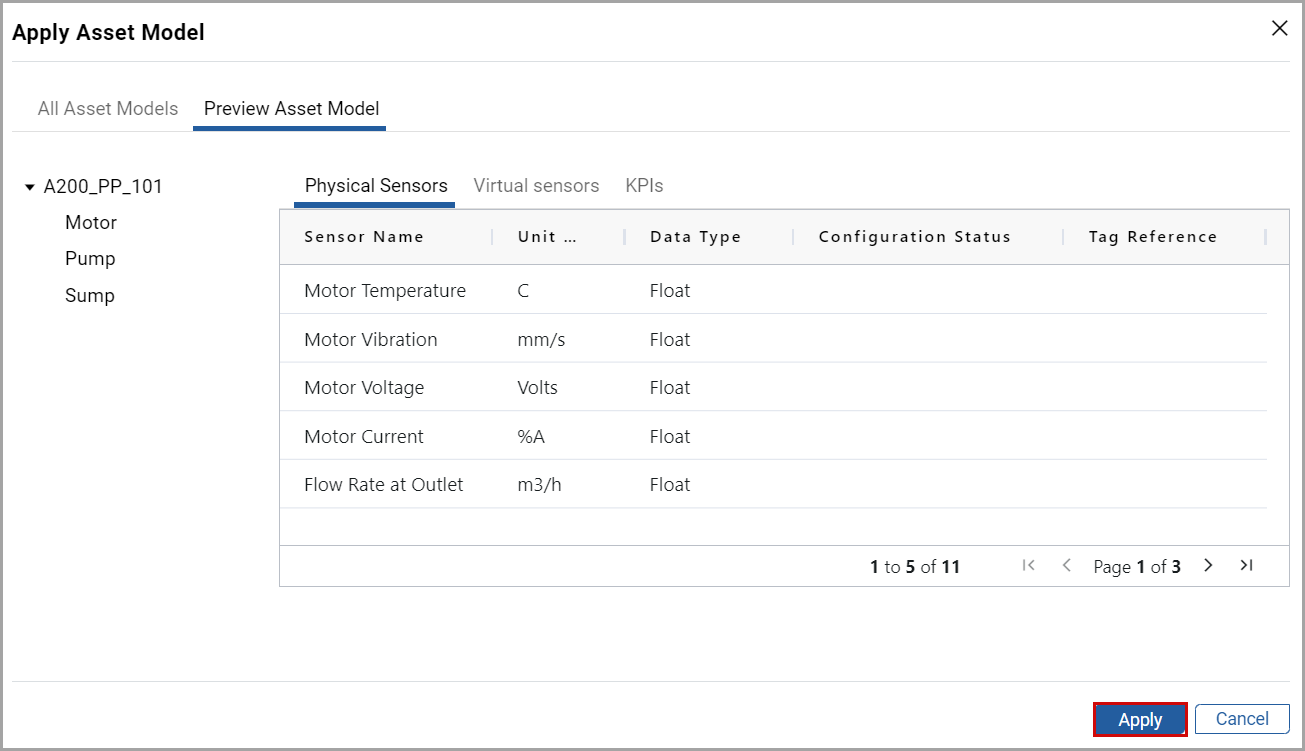Screen dimensions: 1305x751
Task: Collapse the A200_PP_101 tree node
Action: coord(30,187)
